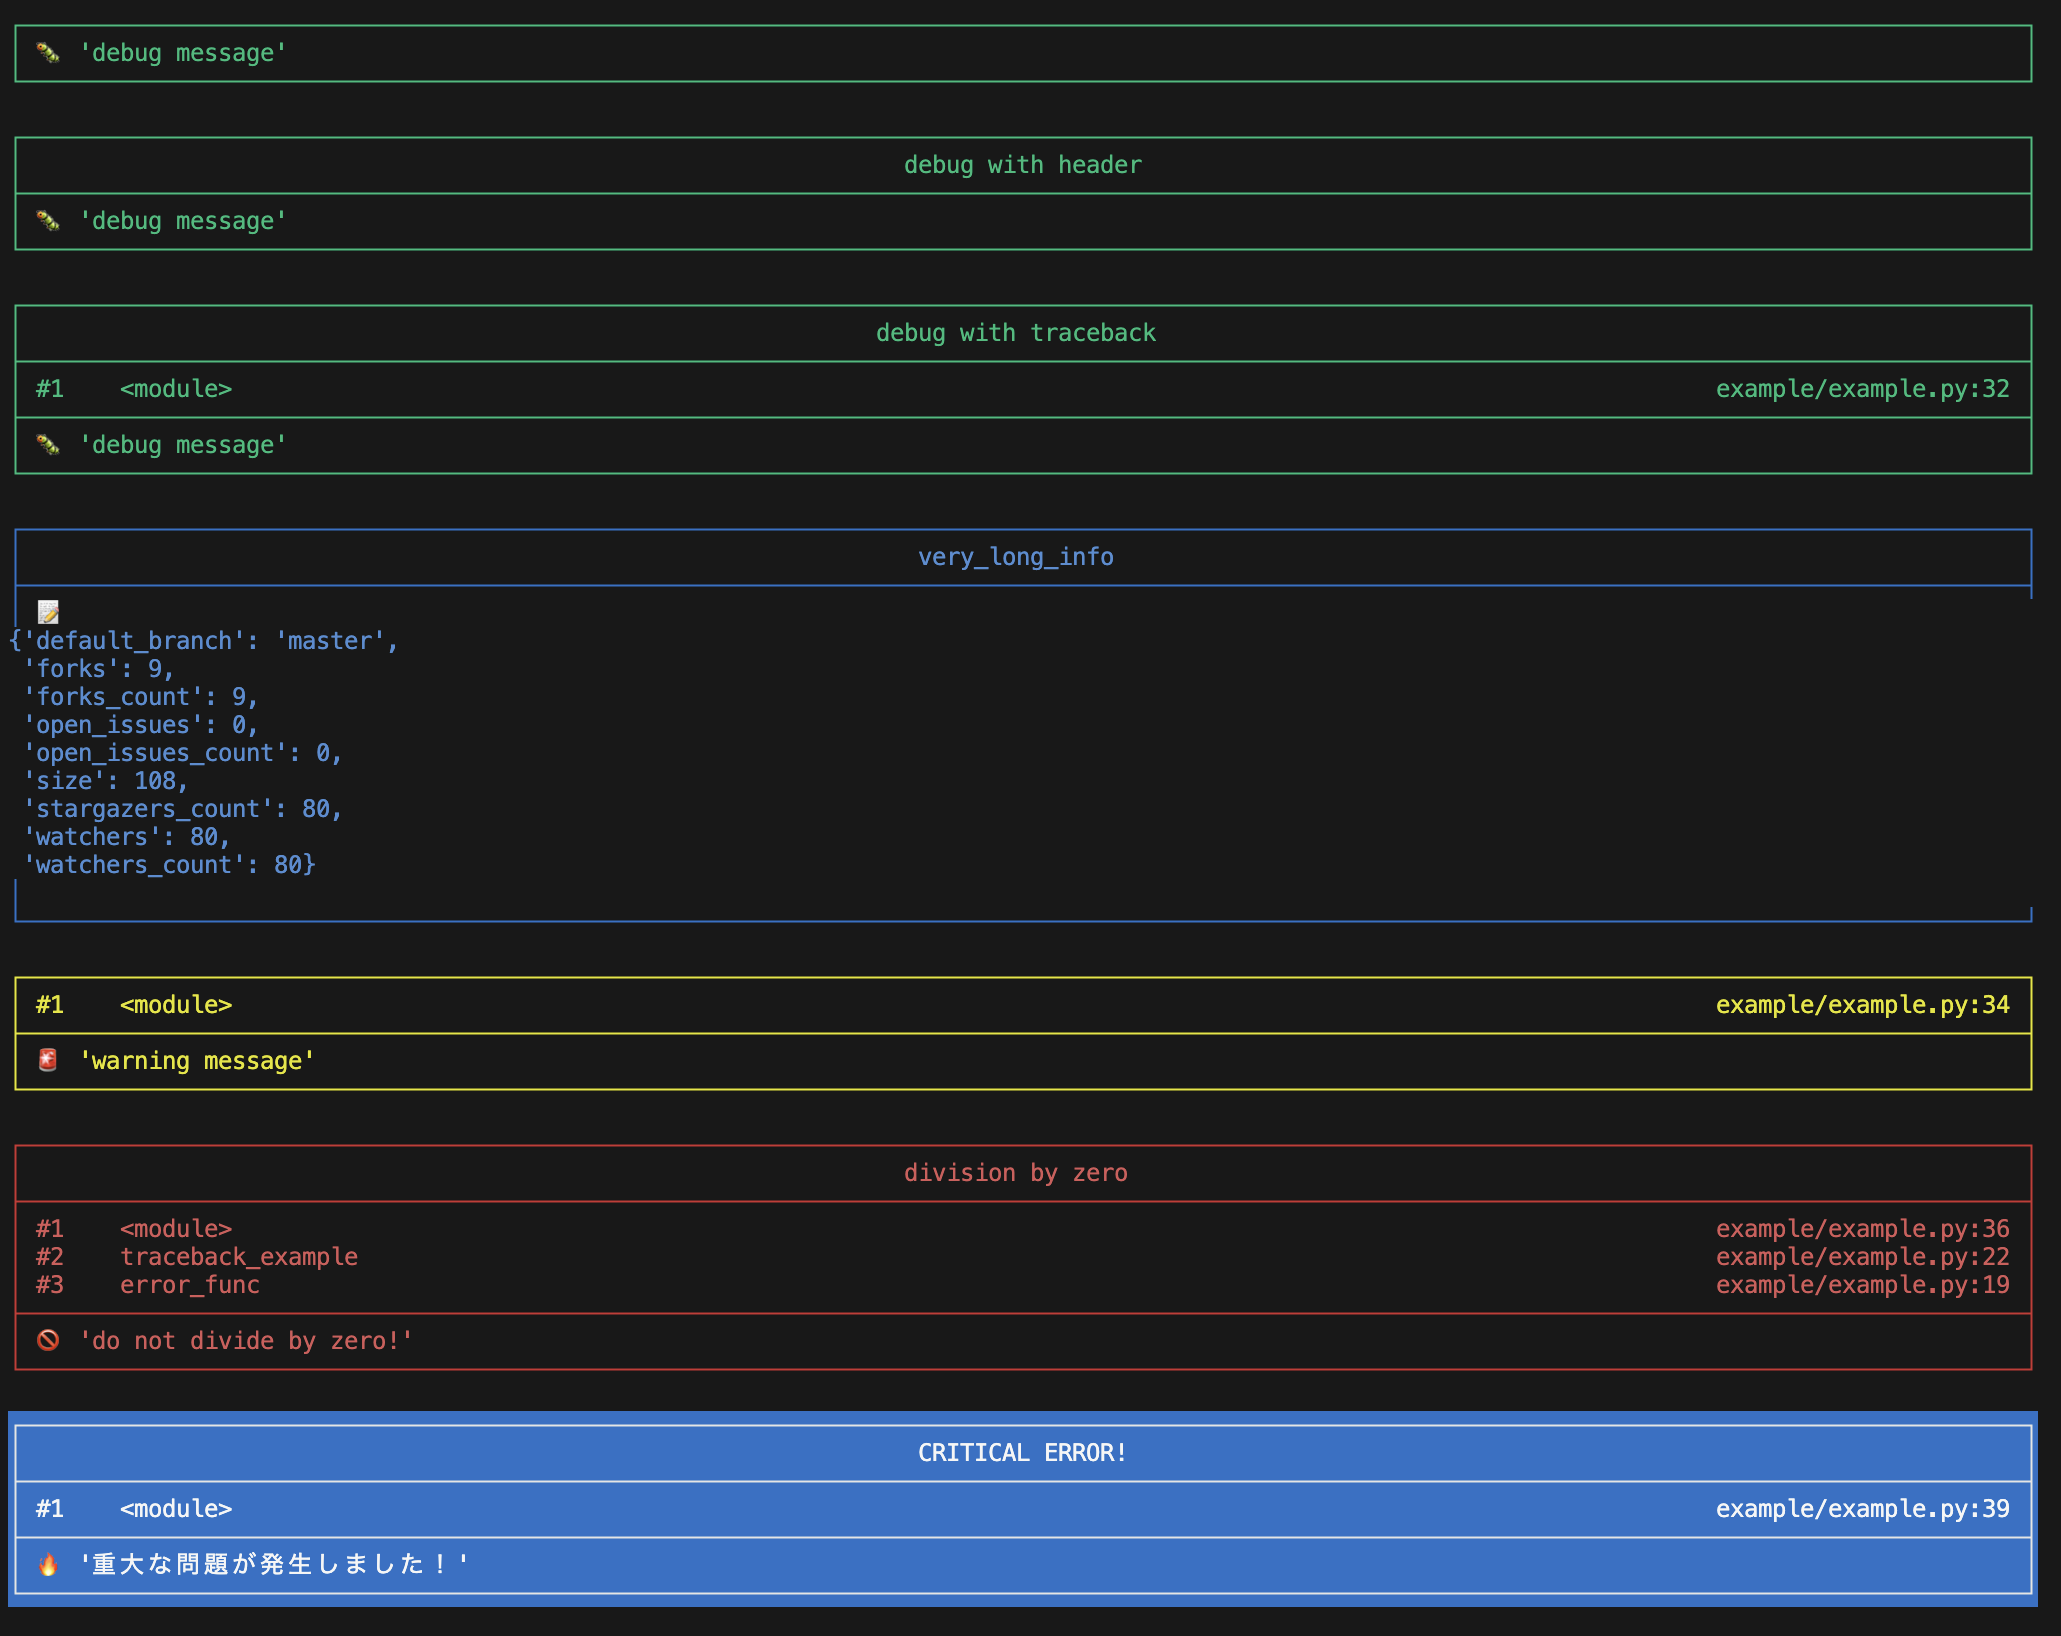Select the 'debug with traceback' header

pyautogui.click(x=1016, y=333)
